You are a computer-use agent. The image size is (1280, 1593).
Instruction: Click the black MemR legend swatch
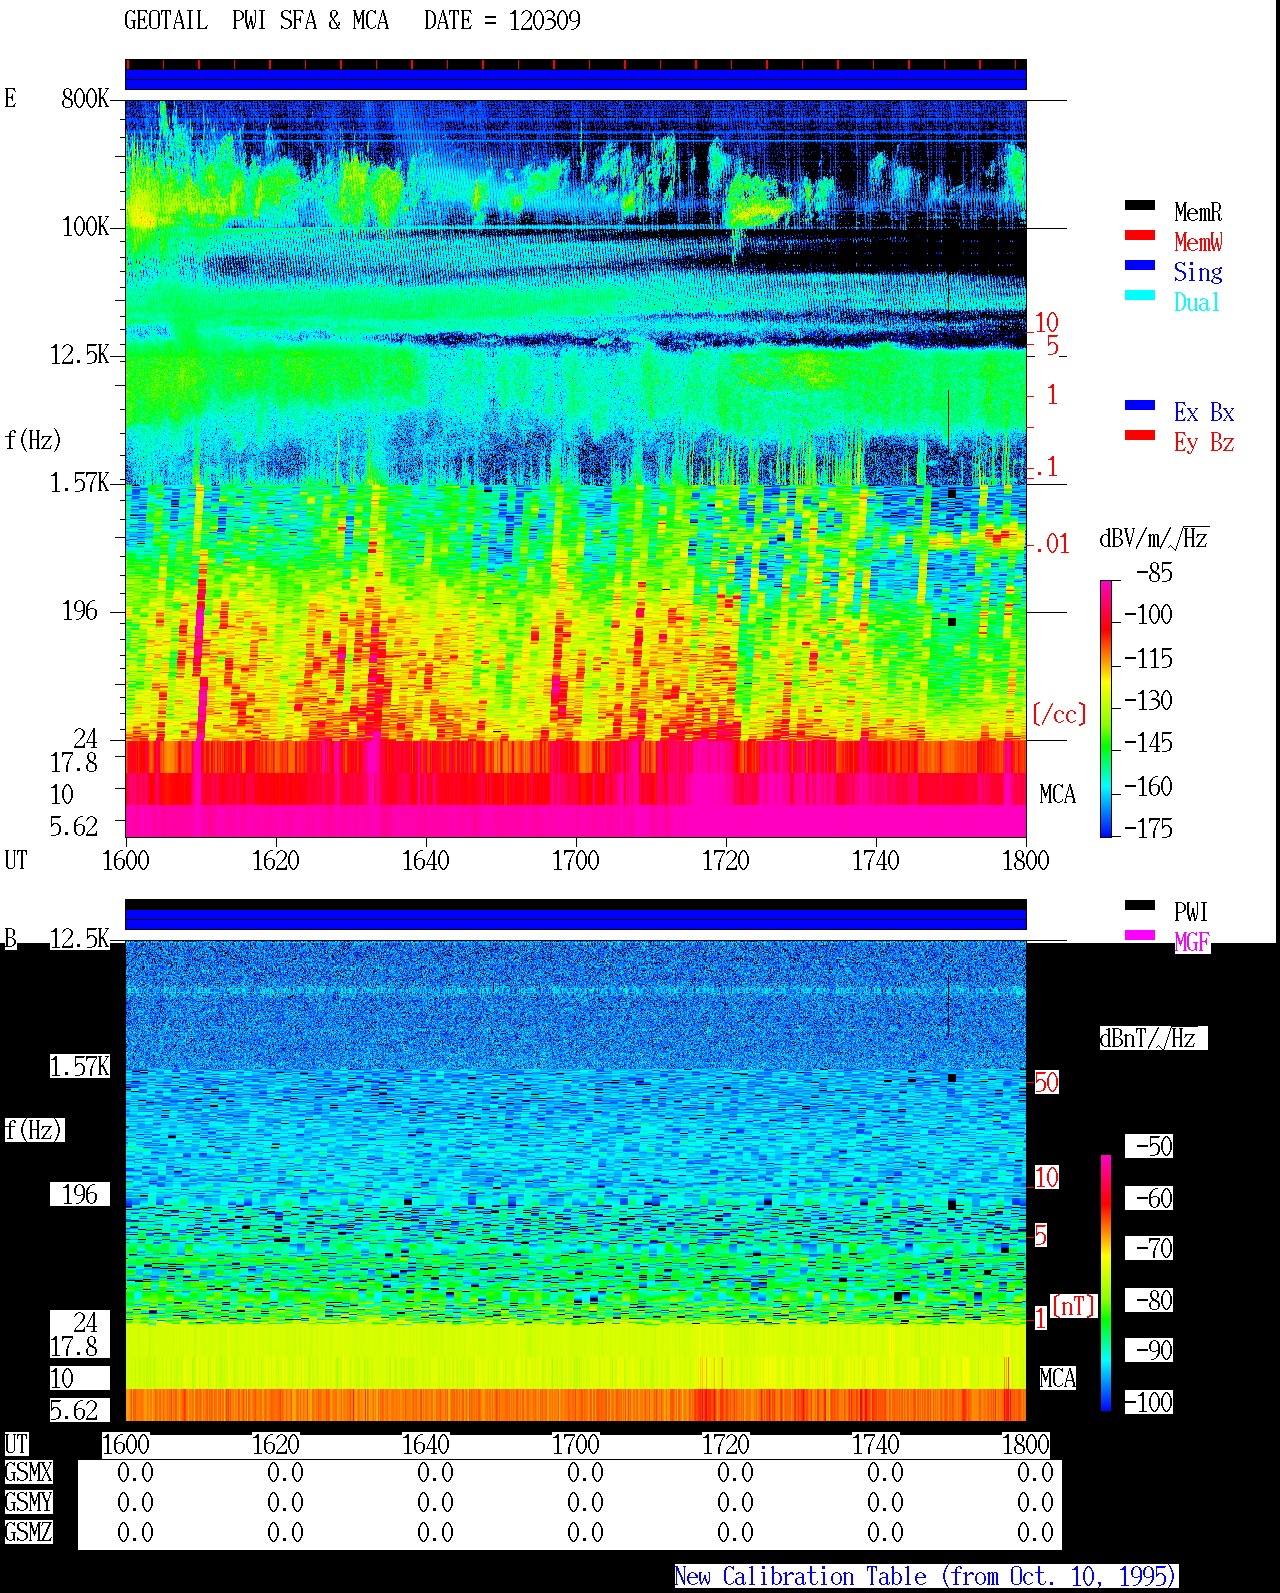(x=1140, y=205)
